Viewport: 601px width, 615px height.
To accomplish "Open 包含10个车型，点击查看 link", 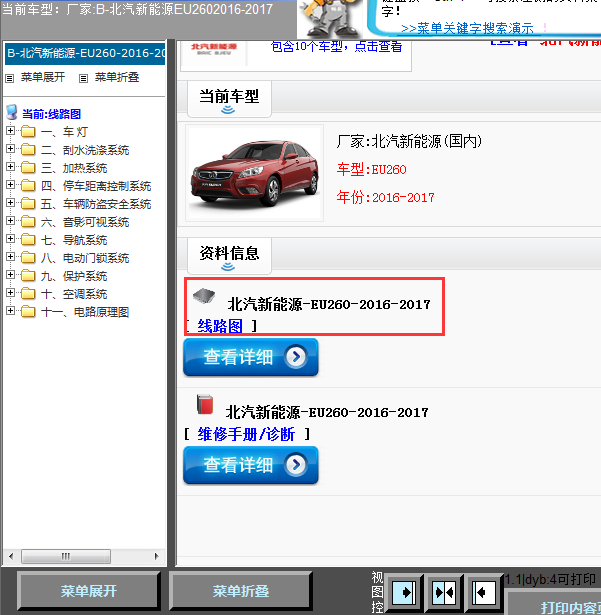I will (337, 47).
